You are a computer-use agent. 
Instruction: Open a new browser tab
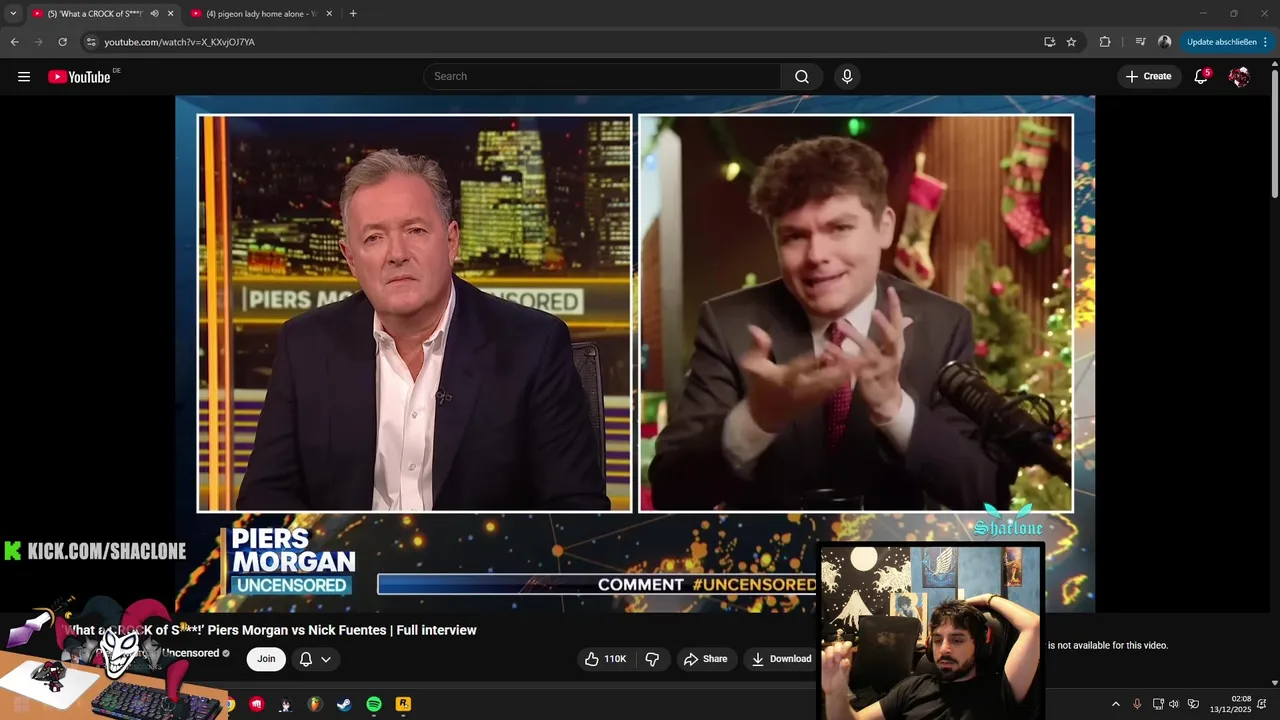[x=353, y=14]
